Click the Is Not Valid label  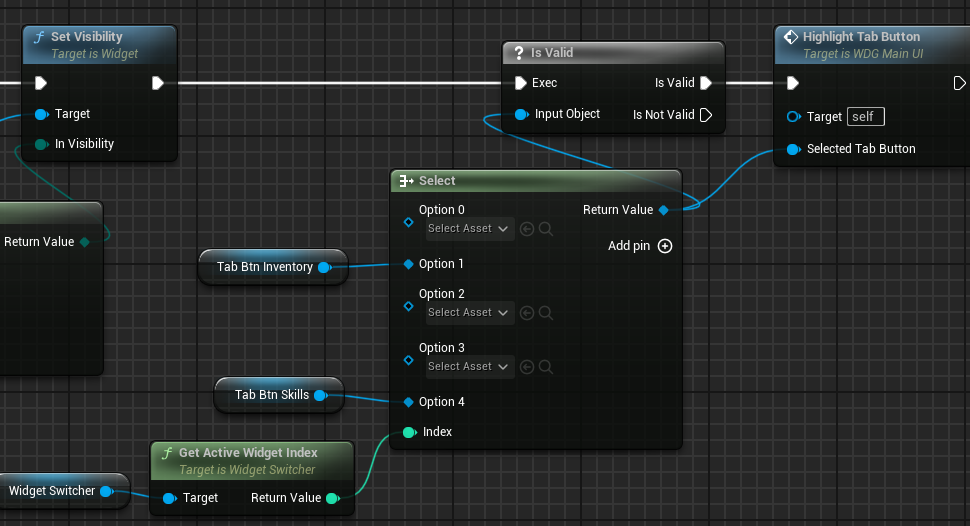[663, 114]
